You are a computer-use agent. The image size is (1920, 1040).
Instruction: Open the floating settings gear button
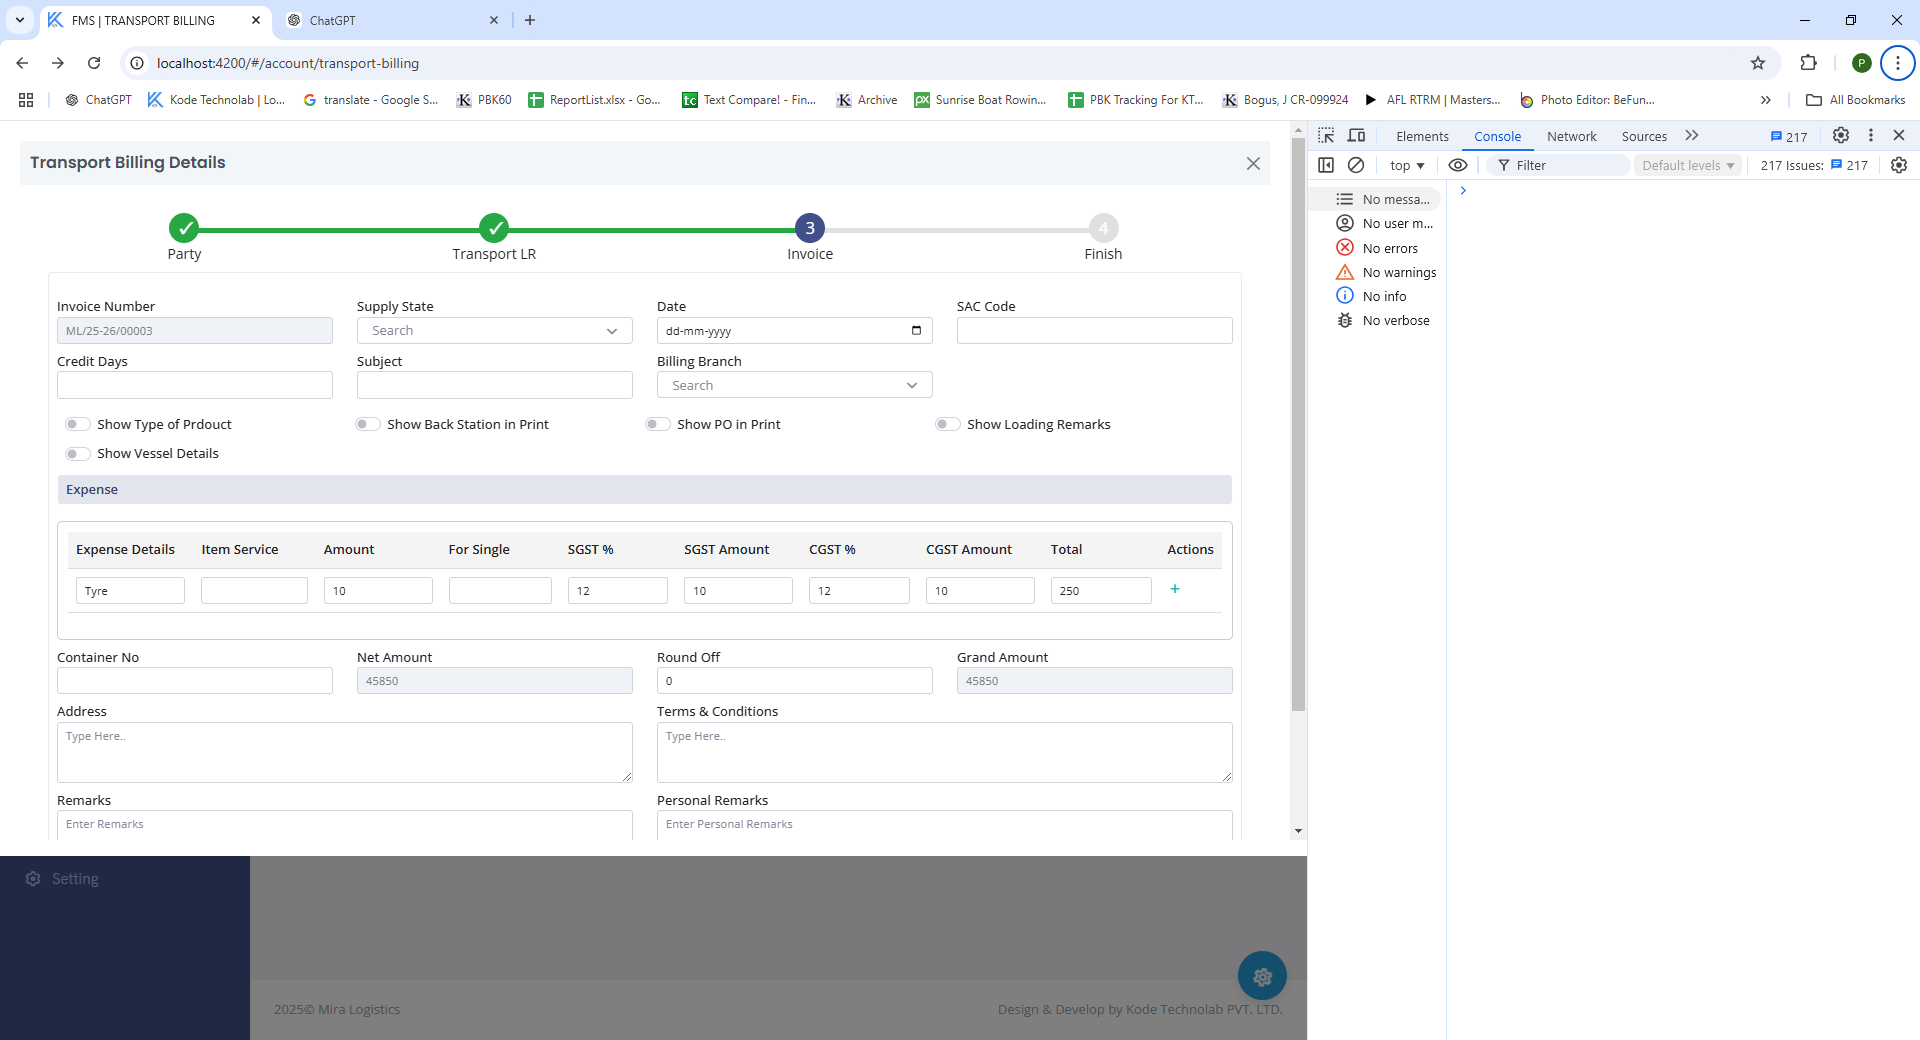(1262, 976)
